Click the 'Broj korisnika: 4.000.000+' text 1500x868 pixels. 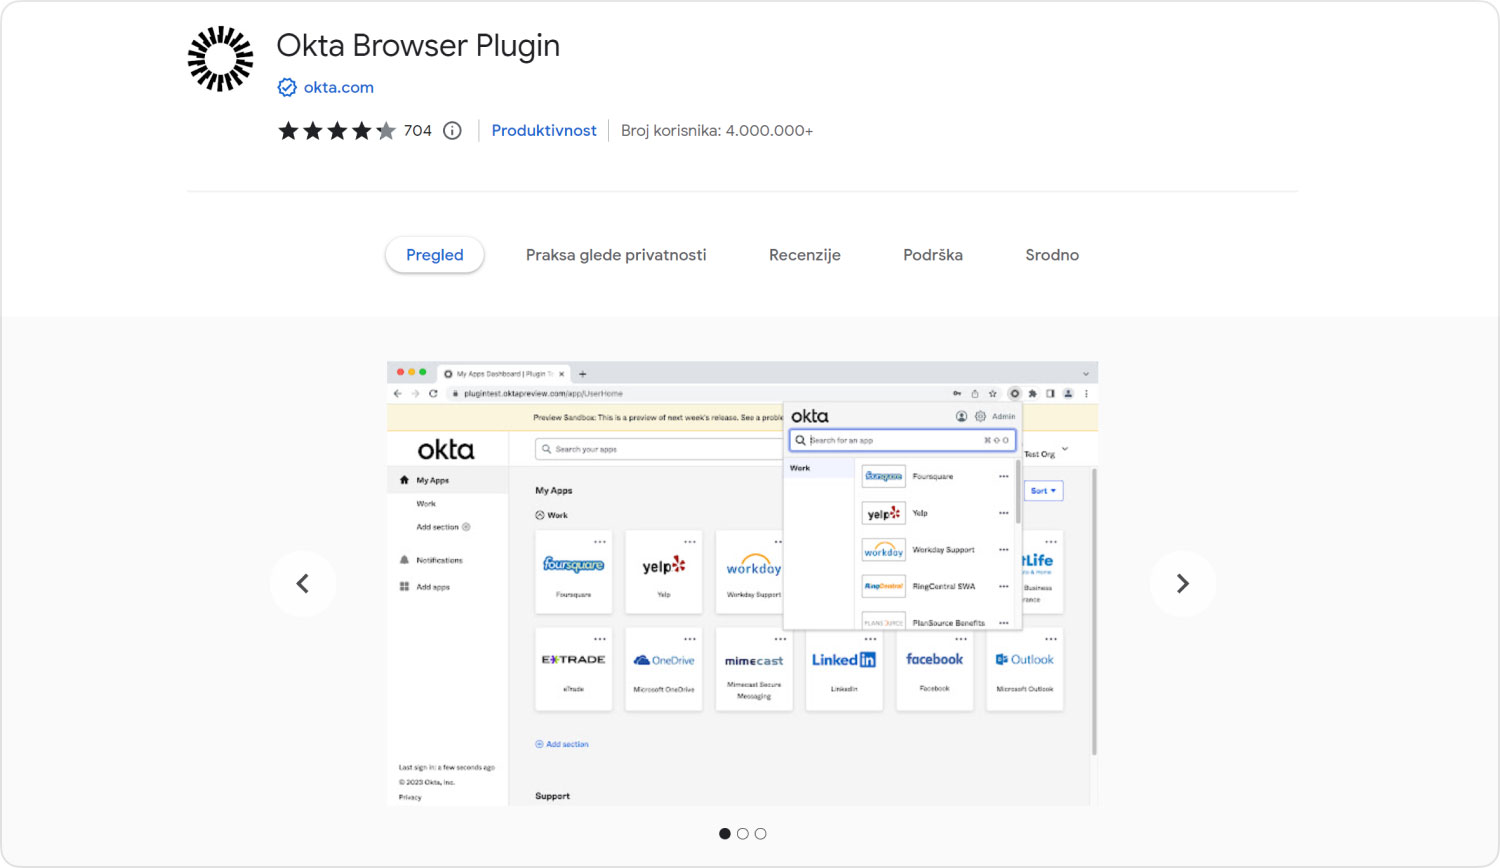[717, 131]
